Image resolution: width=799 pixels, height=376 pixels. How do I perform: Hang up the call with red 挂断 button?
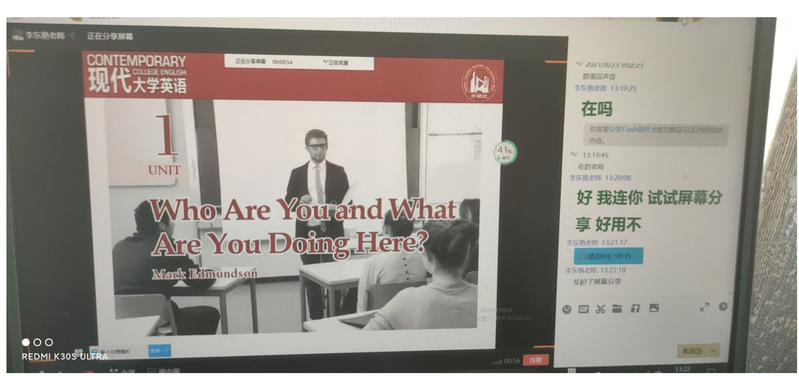click(536, 360)
